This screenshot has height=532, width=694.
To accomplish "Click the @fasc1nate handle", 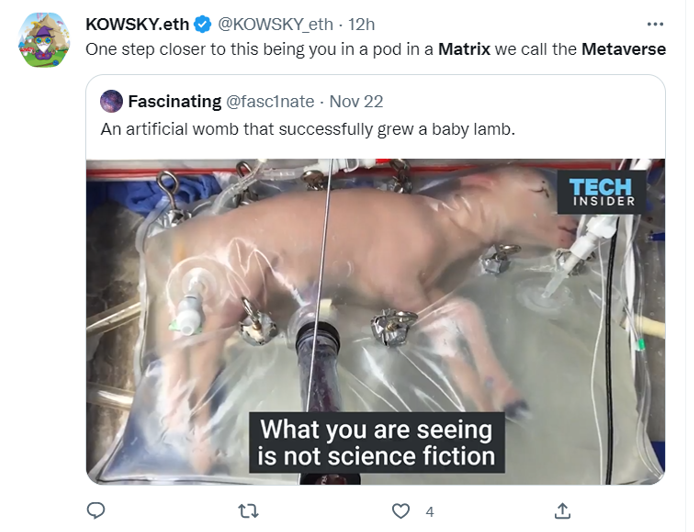I will tap(268, 101).
